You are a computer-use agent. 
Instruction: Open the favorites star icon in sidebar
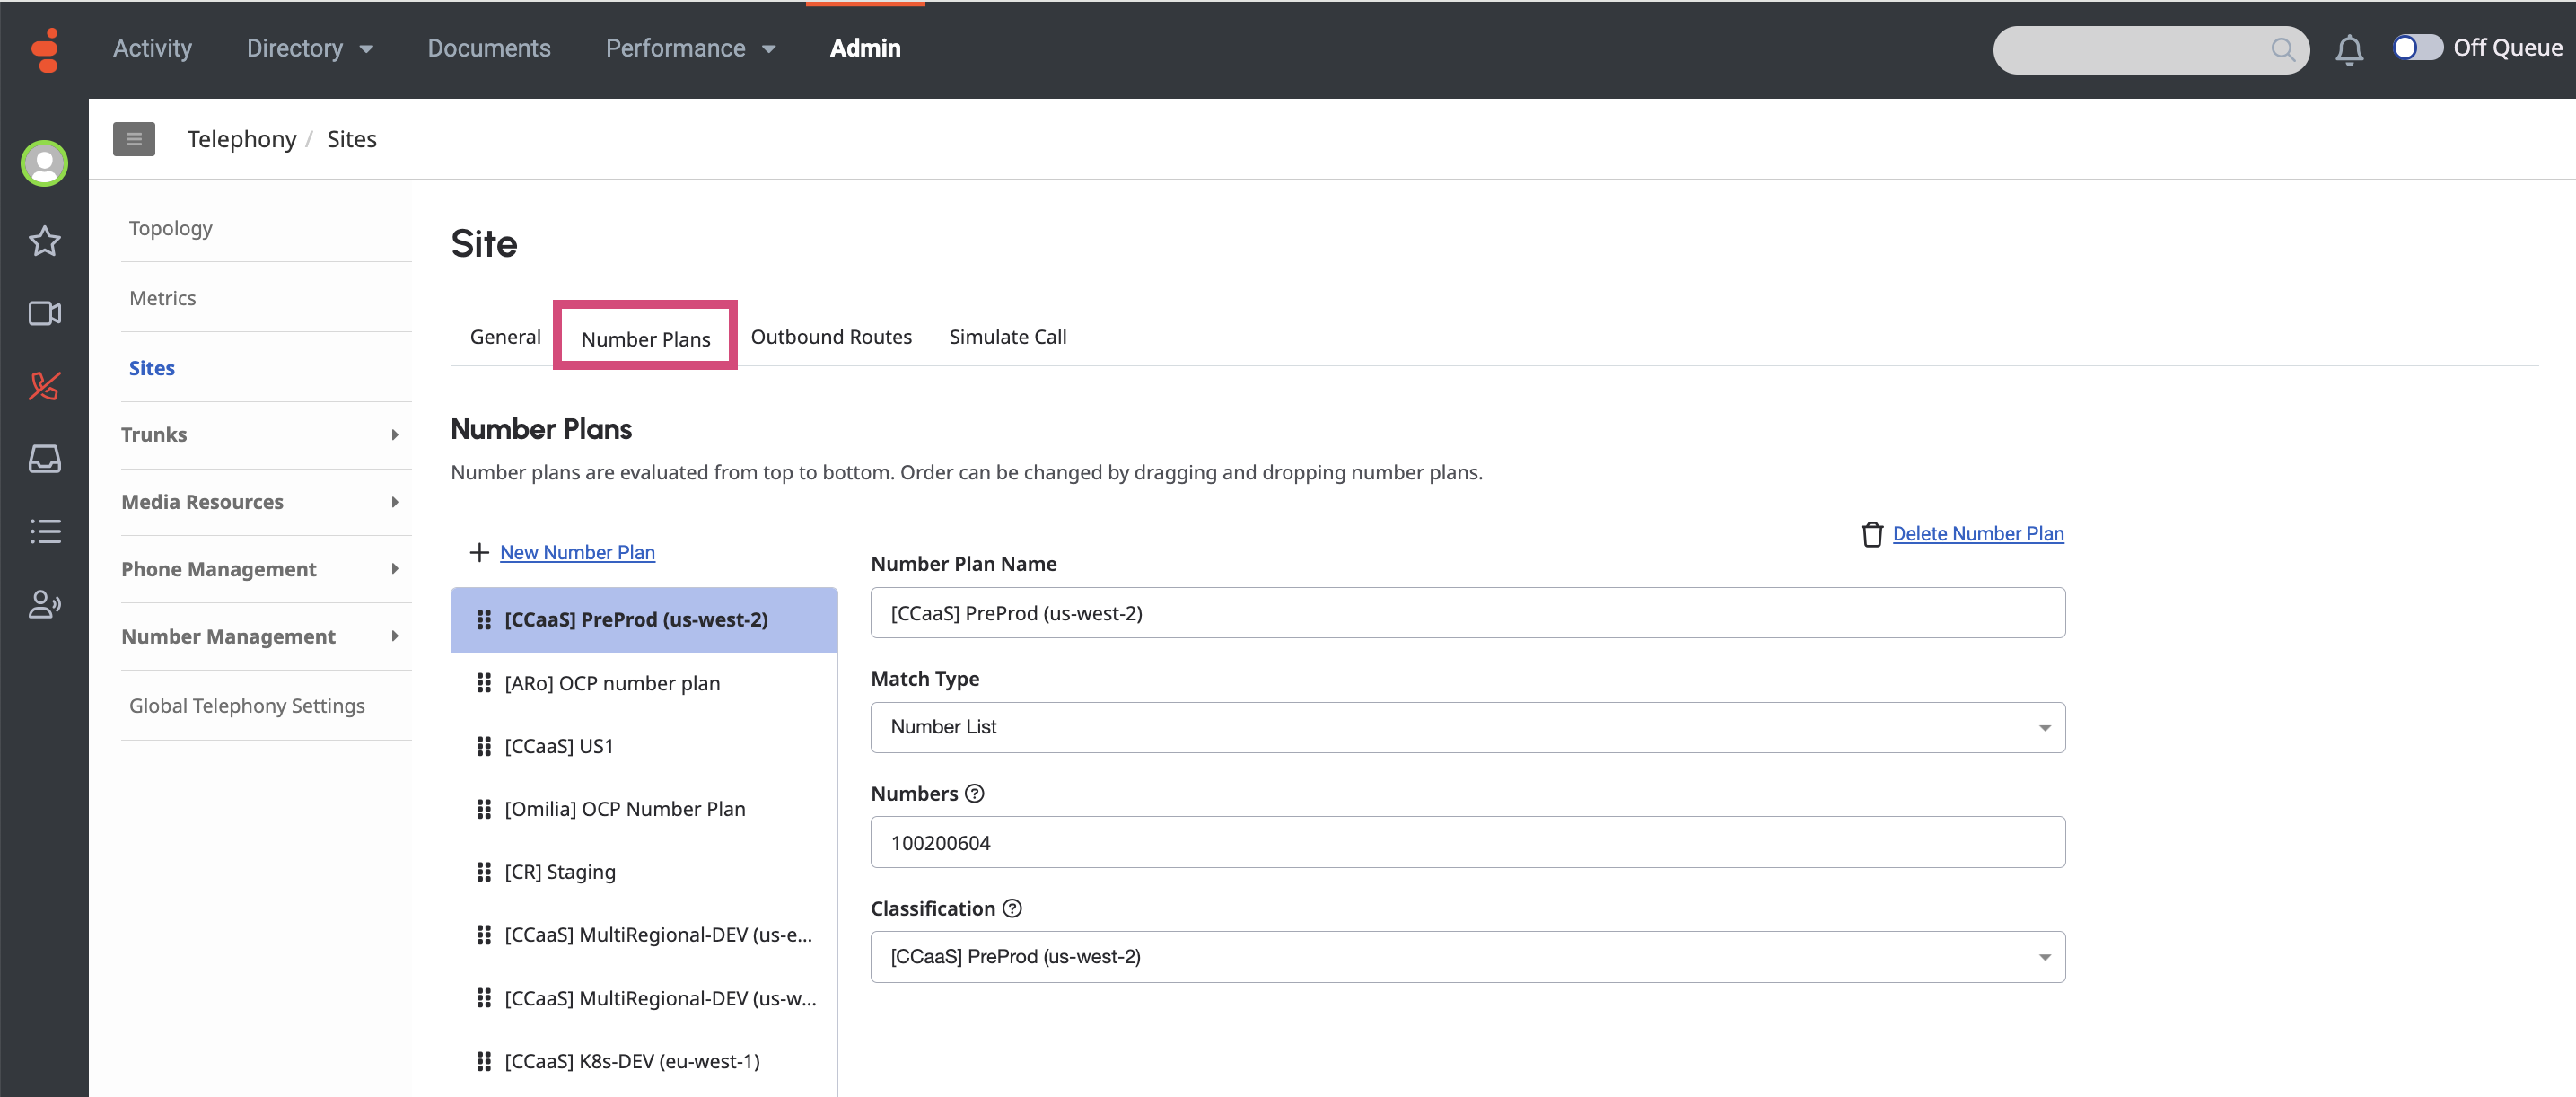44,241
